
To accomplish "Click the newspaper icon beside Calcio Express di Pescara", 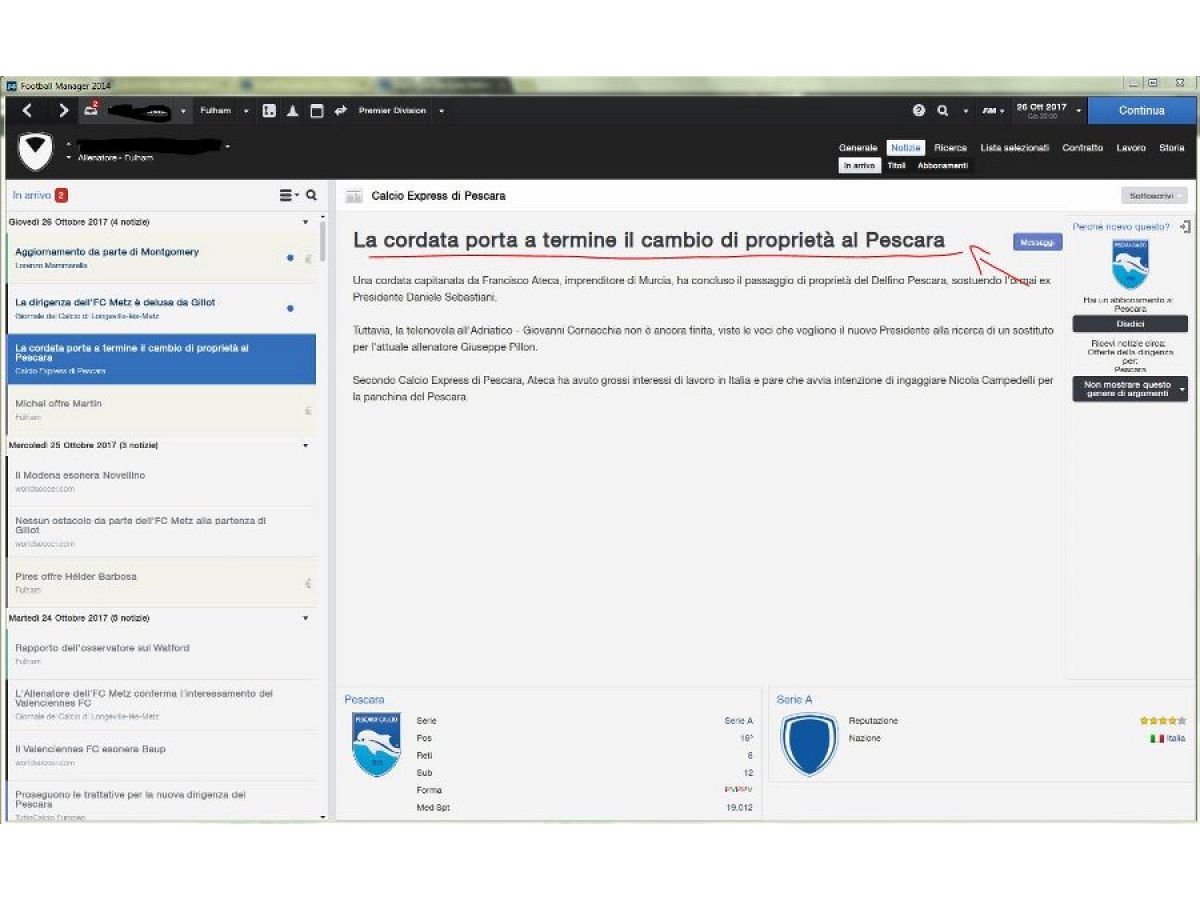I will pos(353,196).
